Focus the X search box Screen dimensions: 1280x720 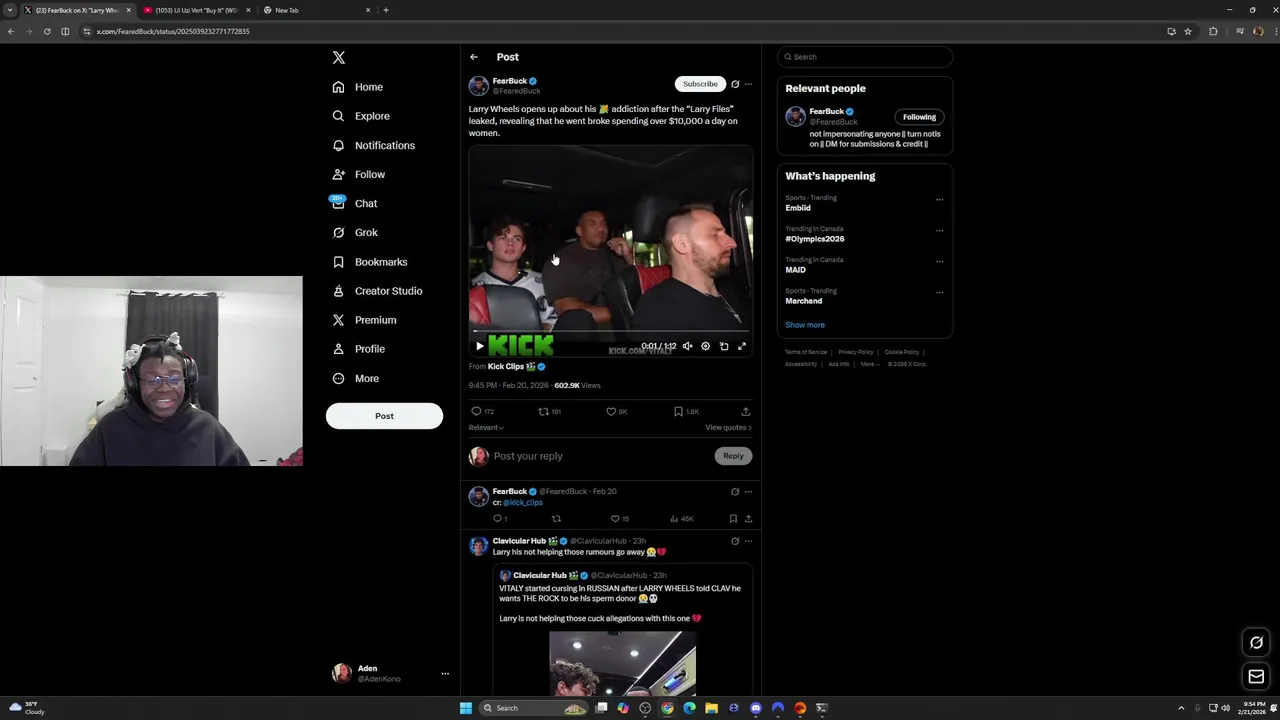865,57
